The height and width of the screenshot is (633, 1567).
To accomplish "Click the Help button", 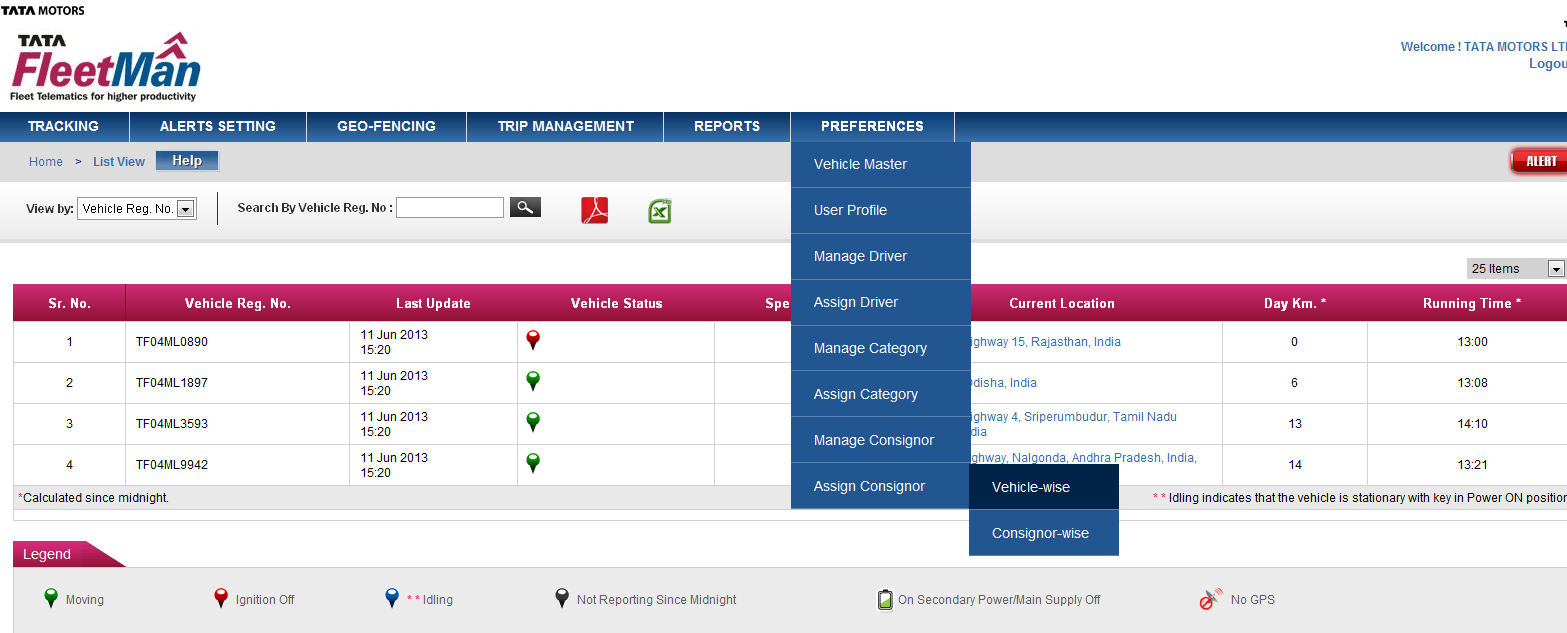I will coord(187,161).
